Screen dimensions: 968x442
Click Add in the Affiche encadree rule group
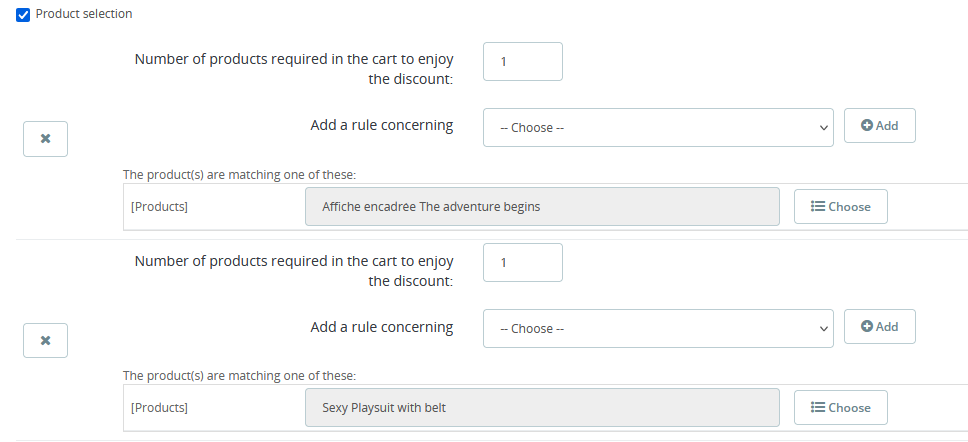tap(879, 126)
